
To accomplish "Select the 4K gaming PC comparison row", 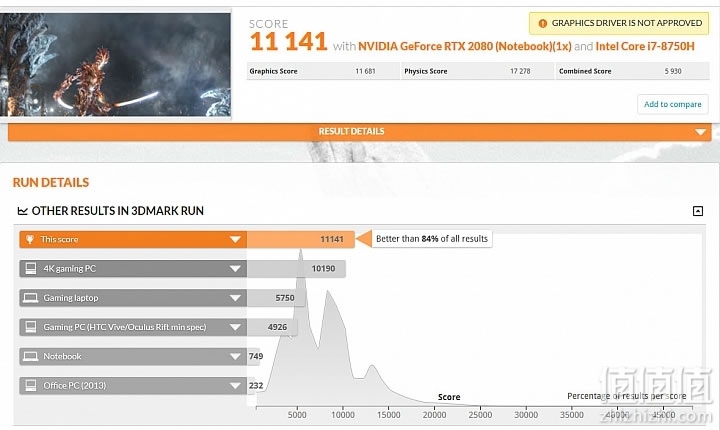I will click(133, 269).
